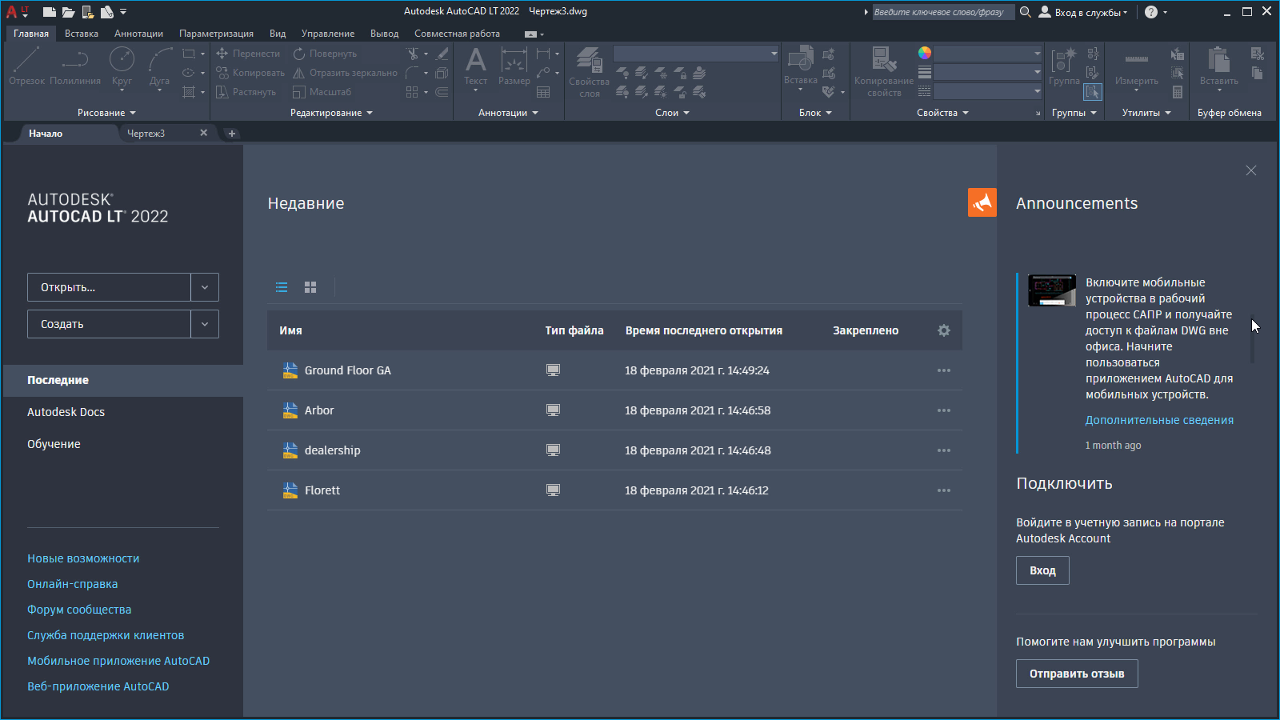
Task: Open the layer selection dropdown
Action: (x=696, y=54)
